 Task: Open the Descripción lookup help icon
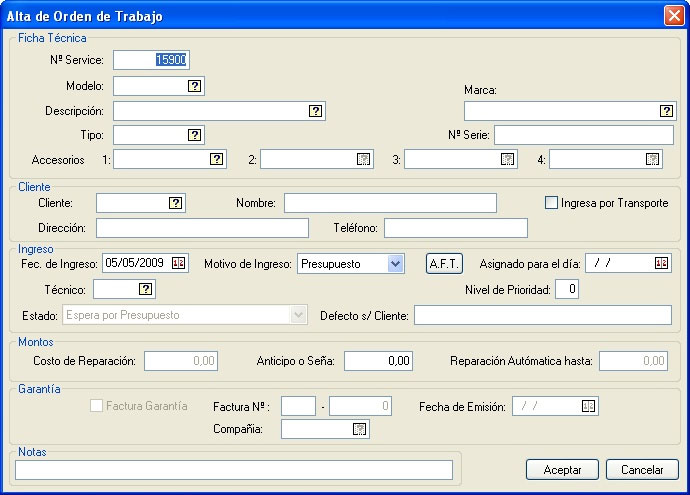(315, 111)
